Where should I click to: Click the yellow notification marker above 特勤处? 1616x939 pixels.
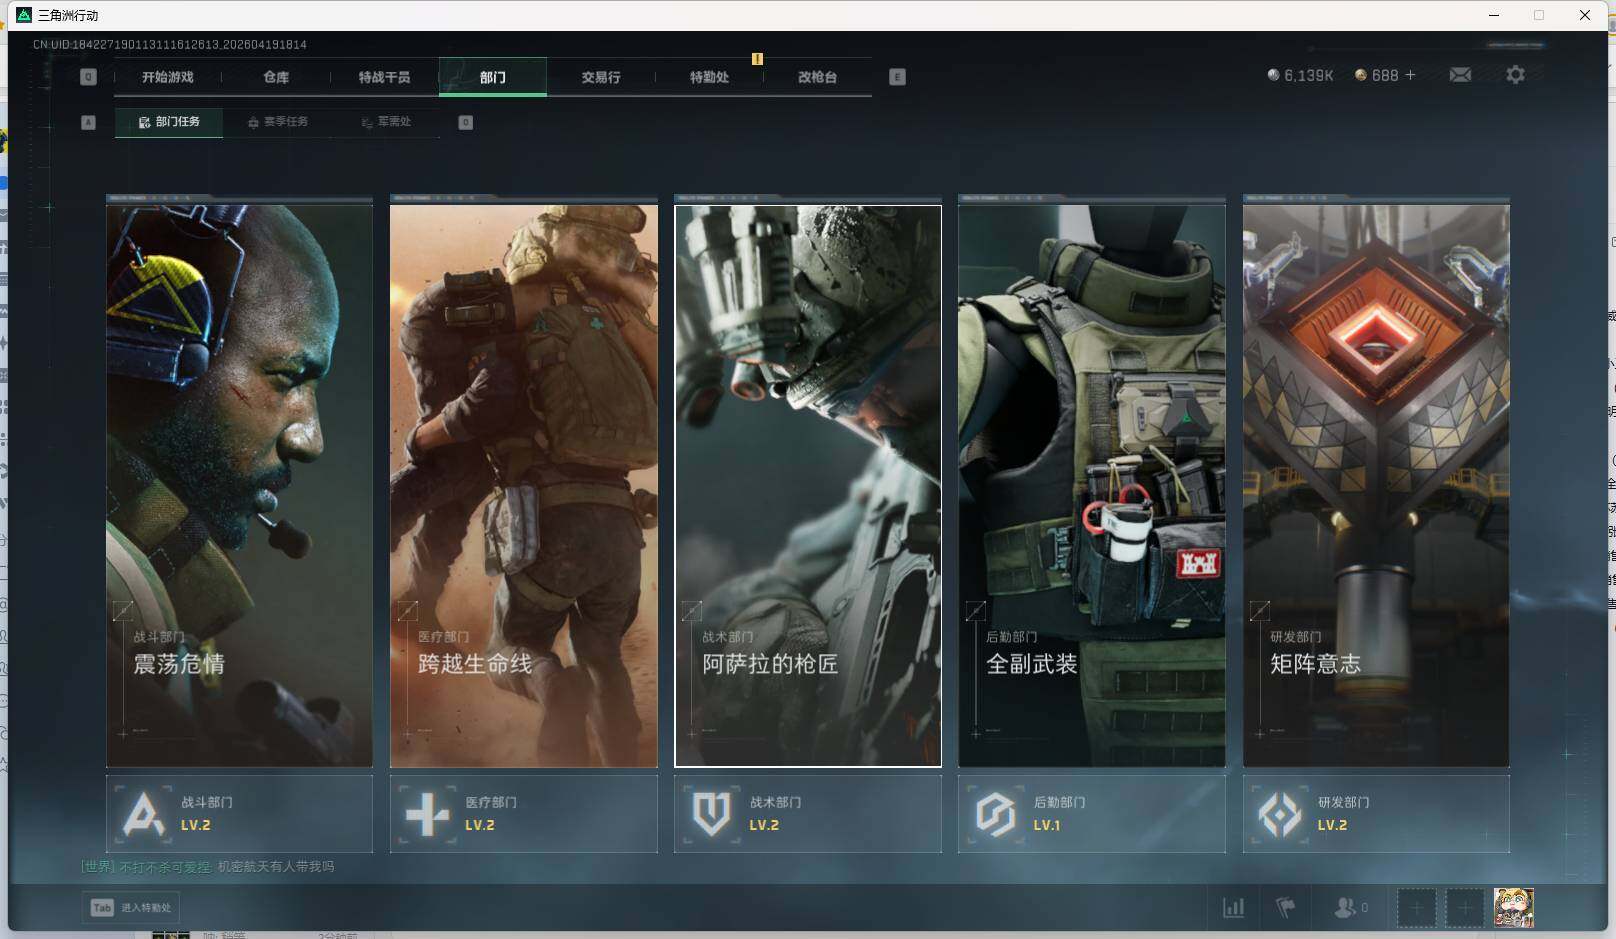click(757, 59)
